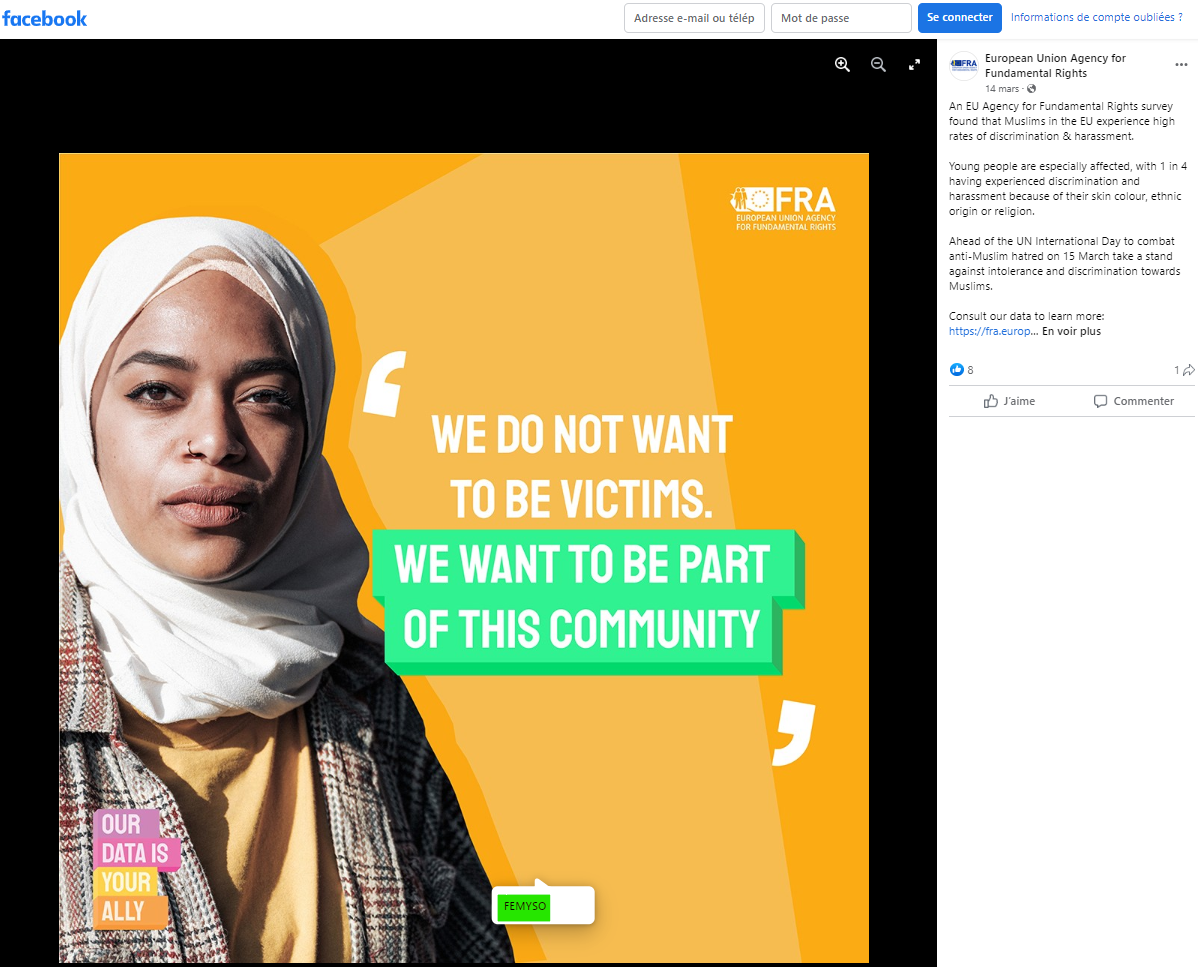Viewport: 1198px width, 967px height.
Task: Open the fra.europ link in the post
Action: tap(993, 331)
